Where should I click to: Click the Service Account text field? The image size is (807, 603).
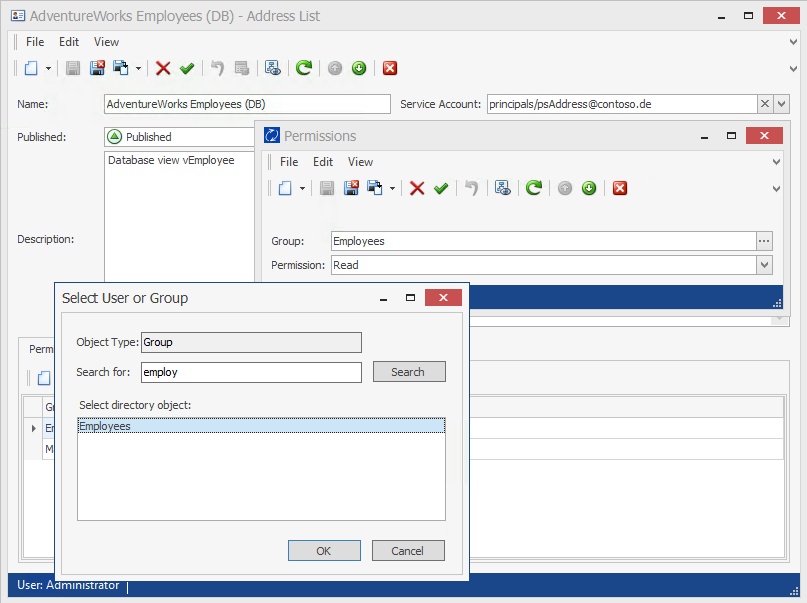point(622,104)
